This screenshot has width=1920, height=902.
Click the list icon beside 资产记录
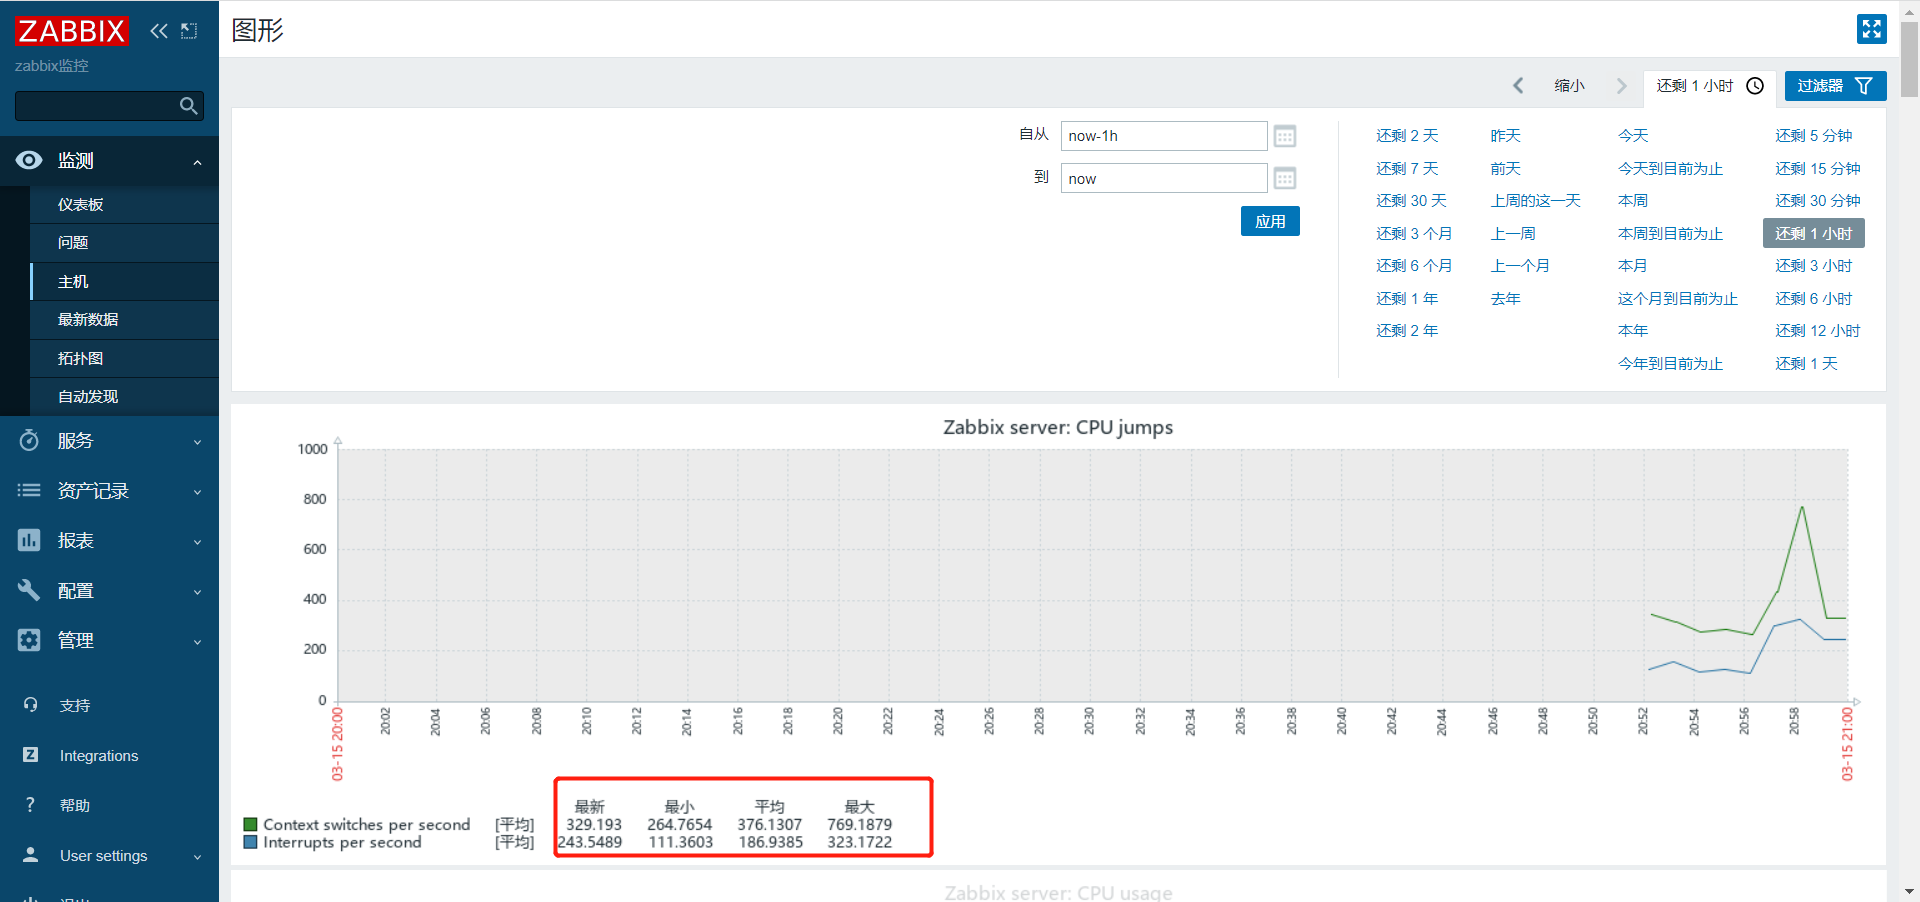coord(29,490)
